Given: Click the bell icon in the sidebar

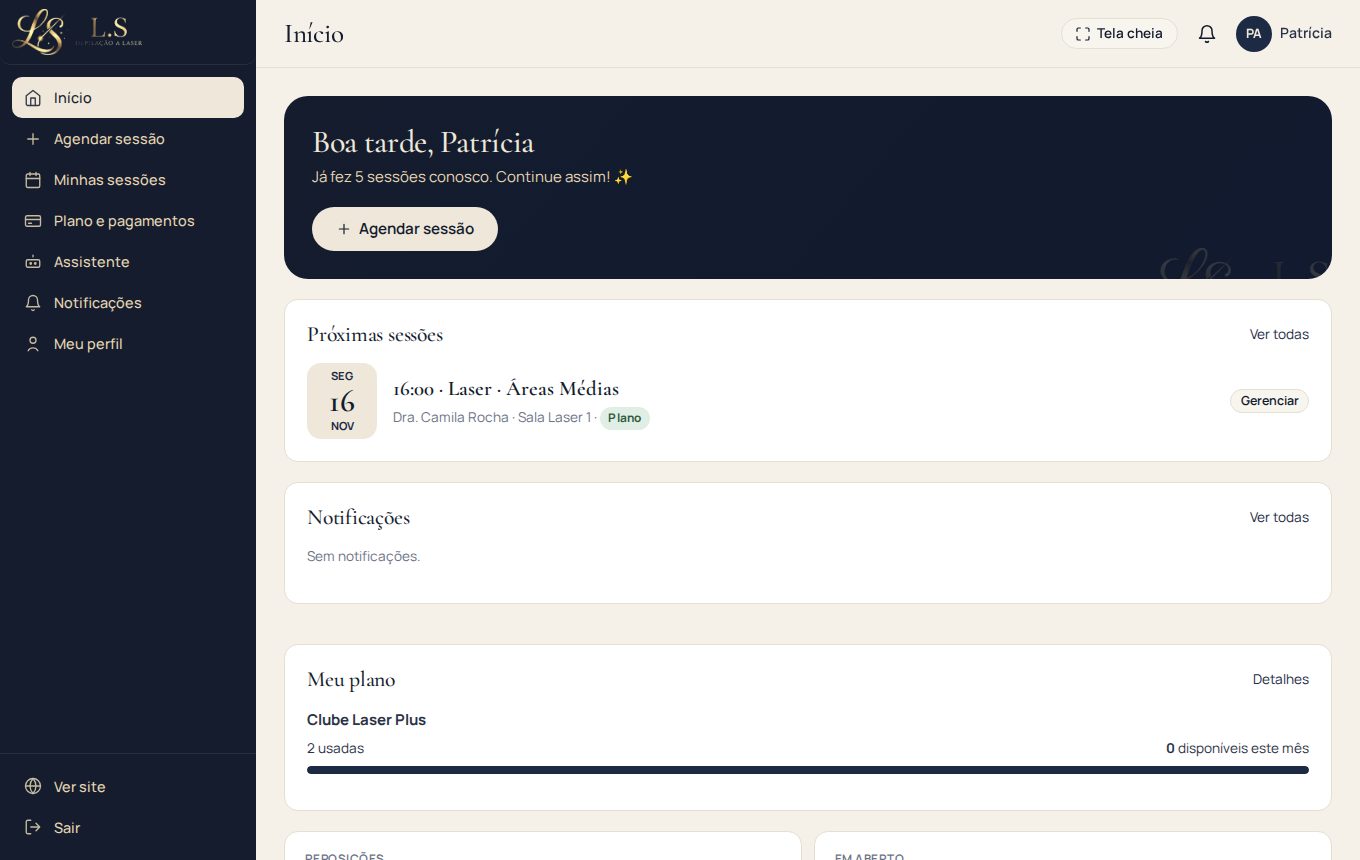Looking at the screenshot, I should click(33, 303).
